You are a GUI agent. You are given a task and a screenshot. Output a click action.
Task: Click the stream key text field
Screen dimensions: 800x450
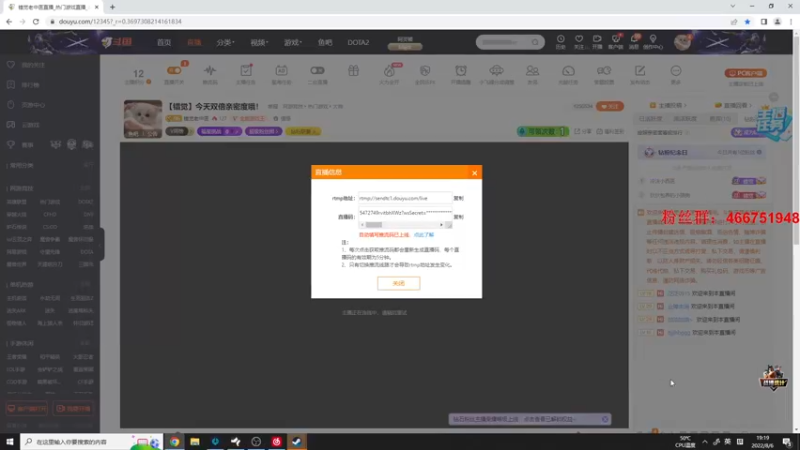point(405,213)
